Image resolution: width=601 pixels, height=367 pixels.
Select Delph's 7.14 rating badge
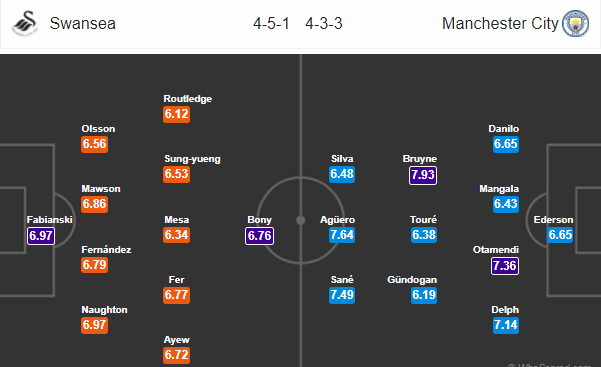click(x=506, y=325)
